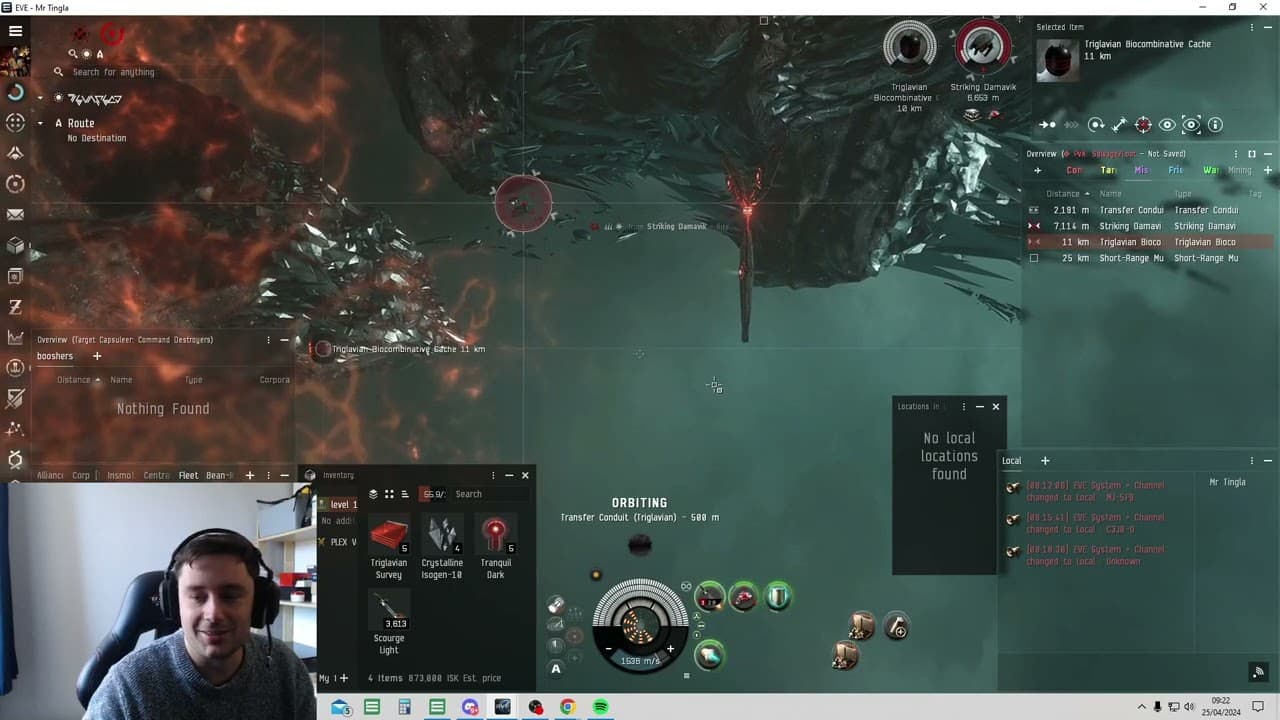Select PLEX Vault in Inventory tree
Image resolution: width=1280 pixels, height=720 pixels.
(x=338, y=542)
